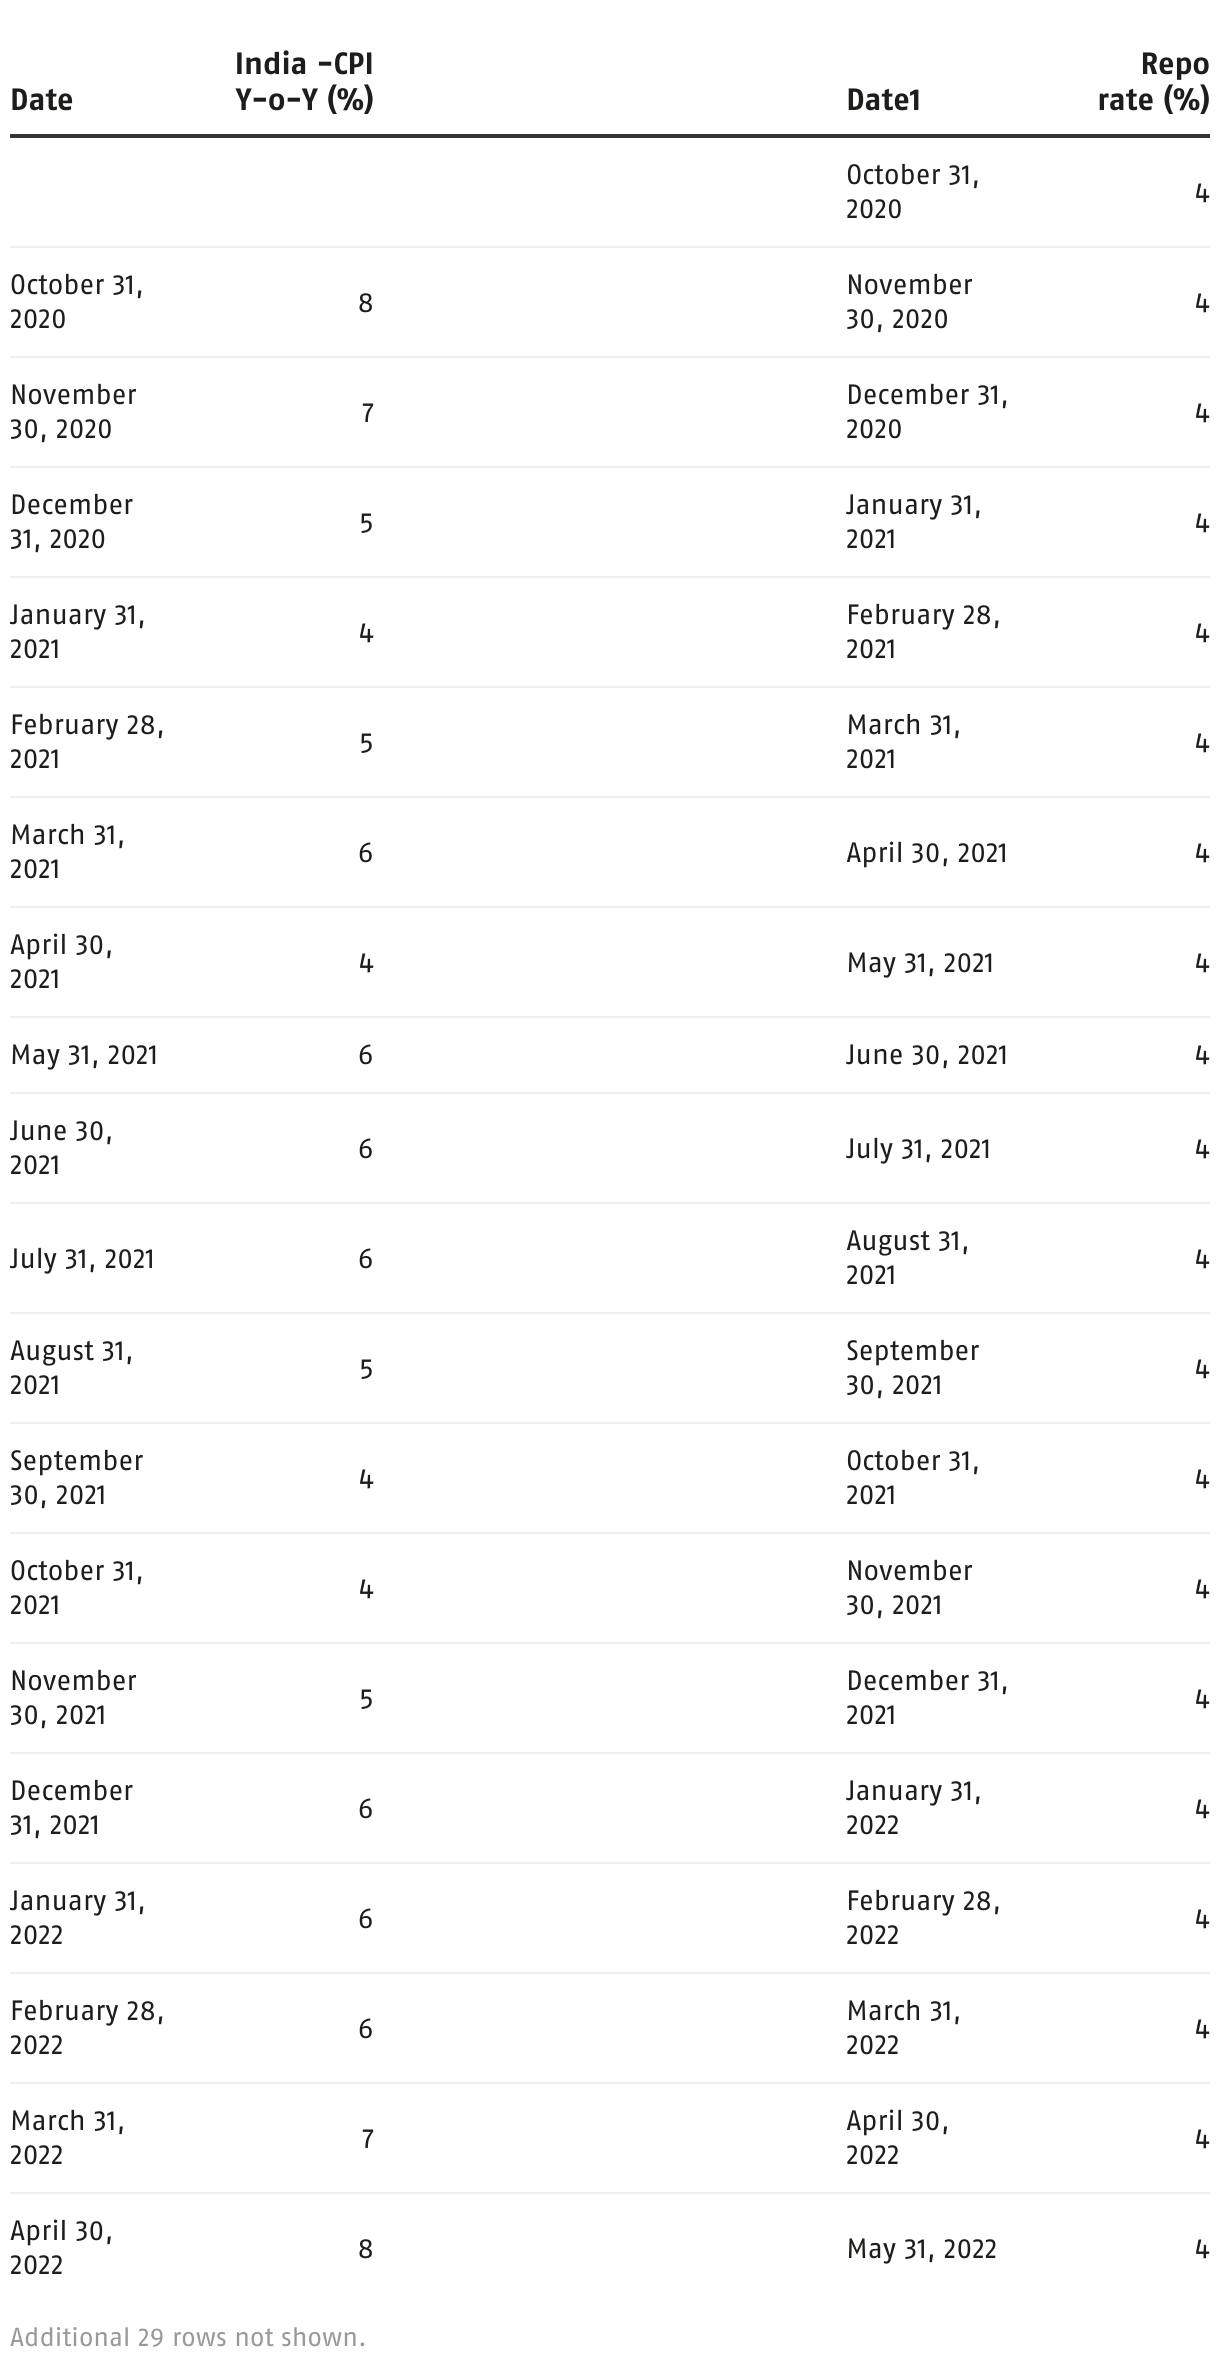
Task: Select the December 31, 2021 Date cell
Action: click(x=71, y=1808)
